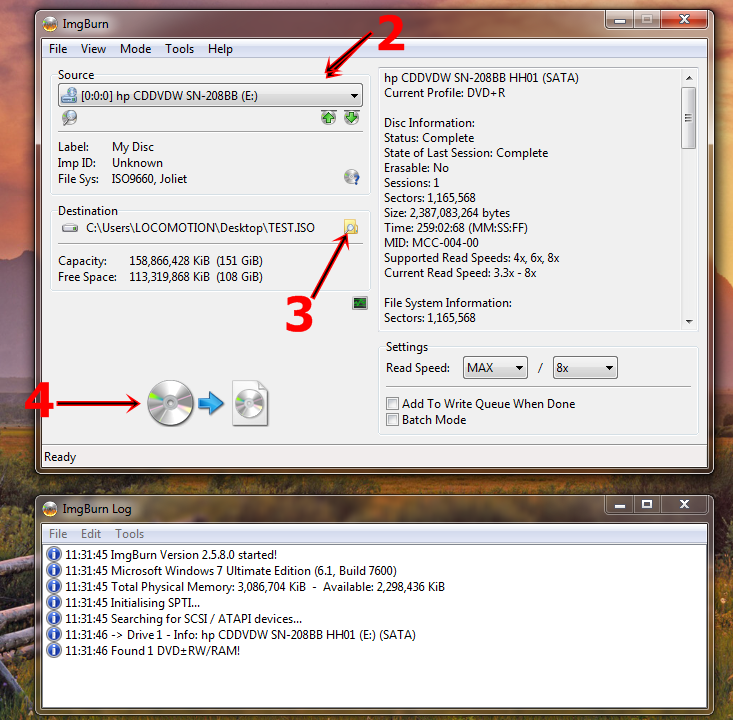The width and height of the screenshot is (733, 720).
Task: Click log row 'Searching for SCSI / ATAPI devices...'
Action: 183,619
